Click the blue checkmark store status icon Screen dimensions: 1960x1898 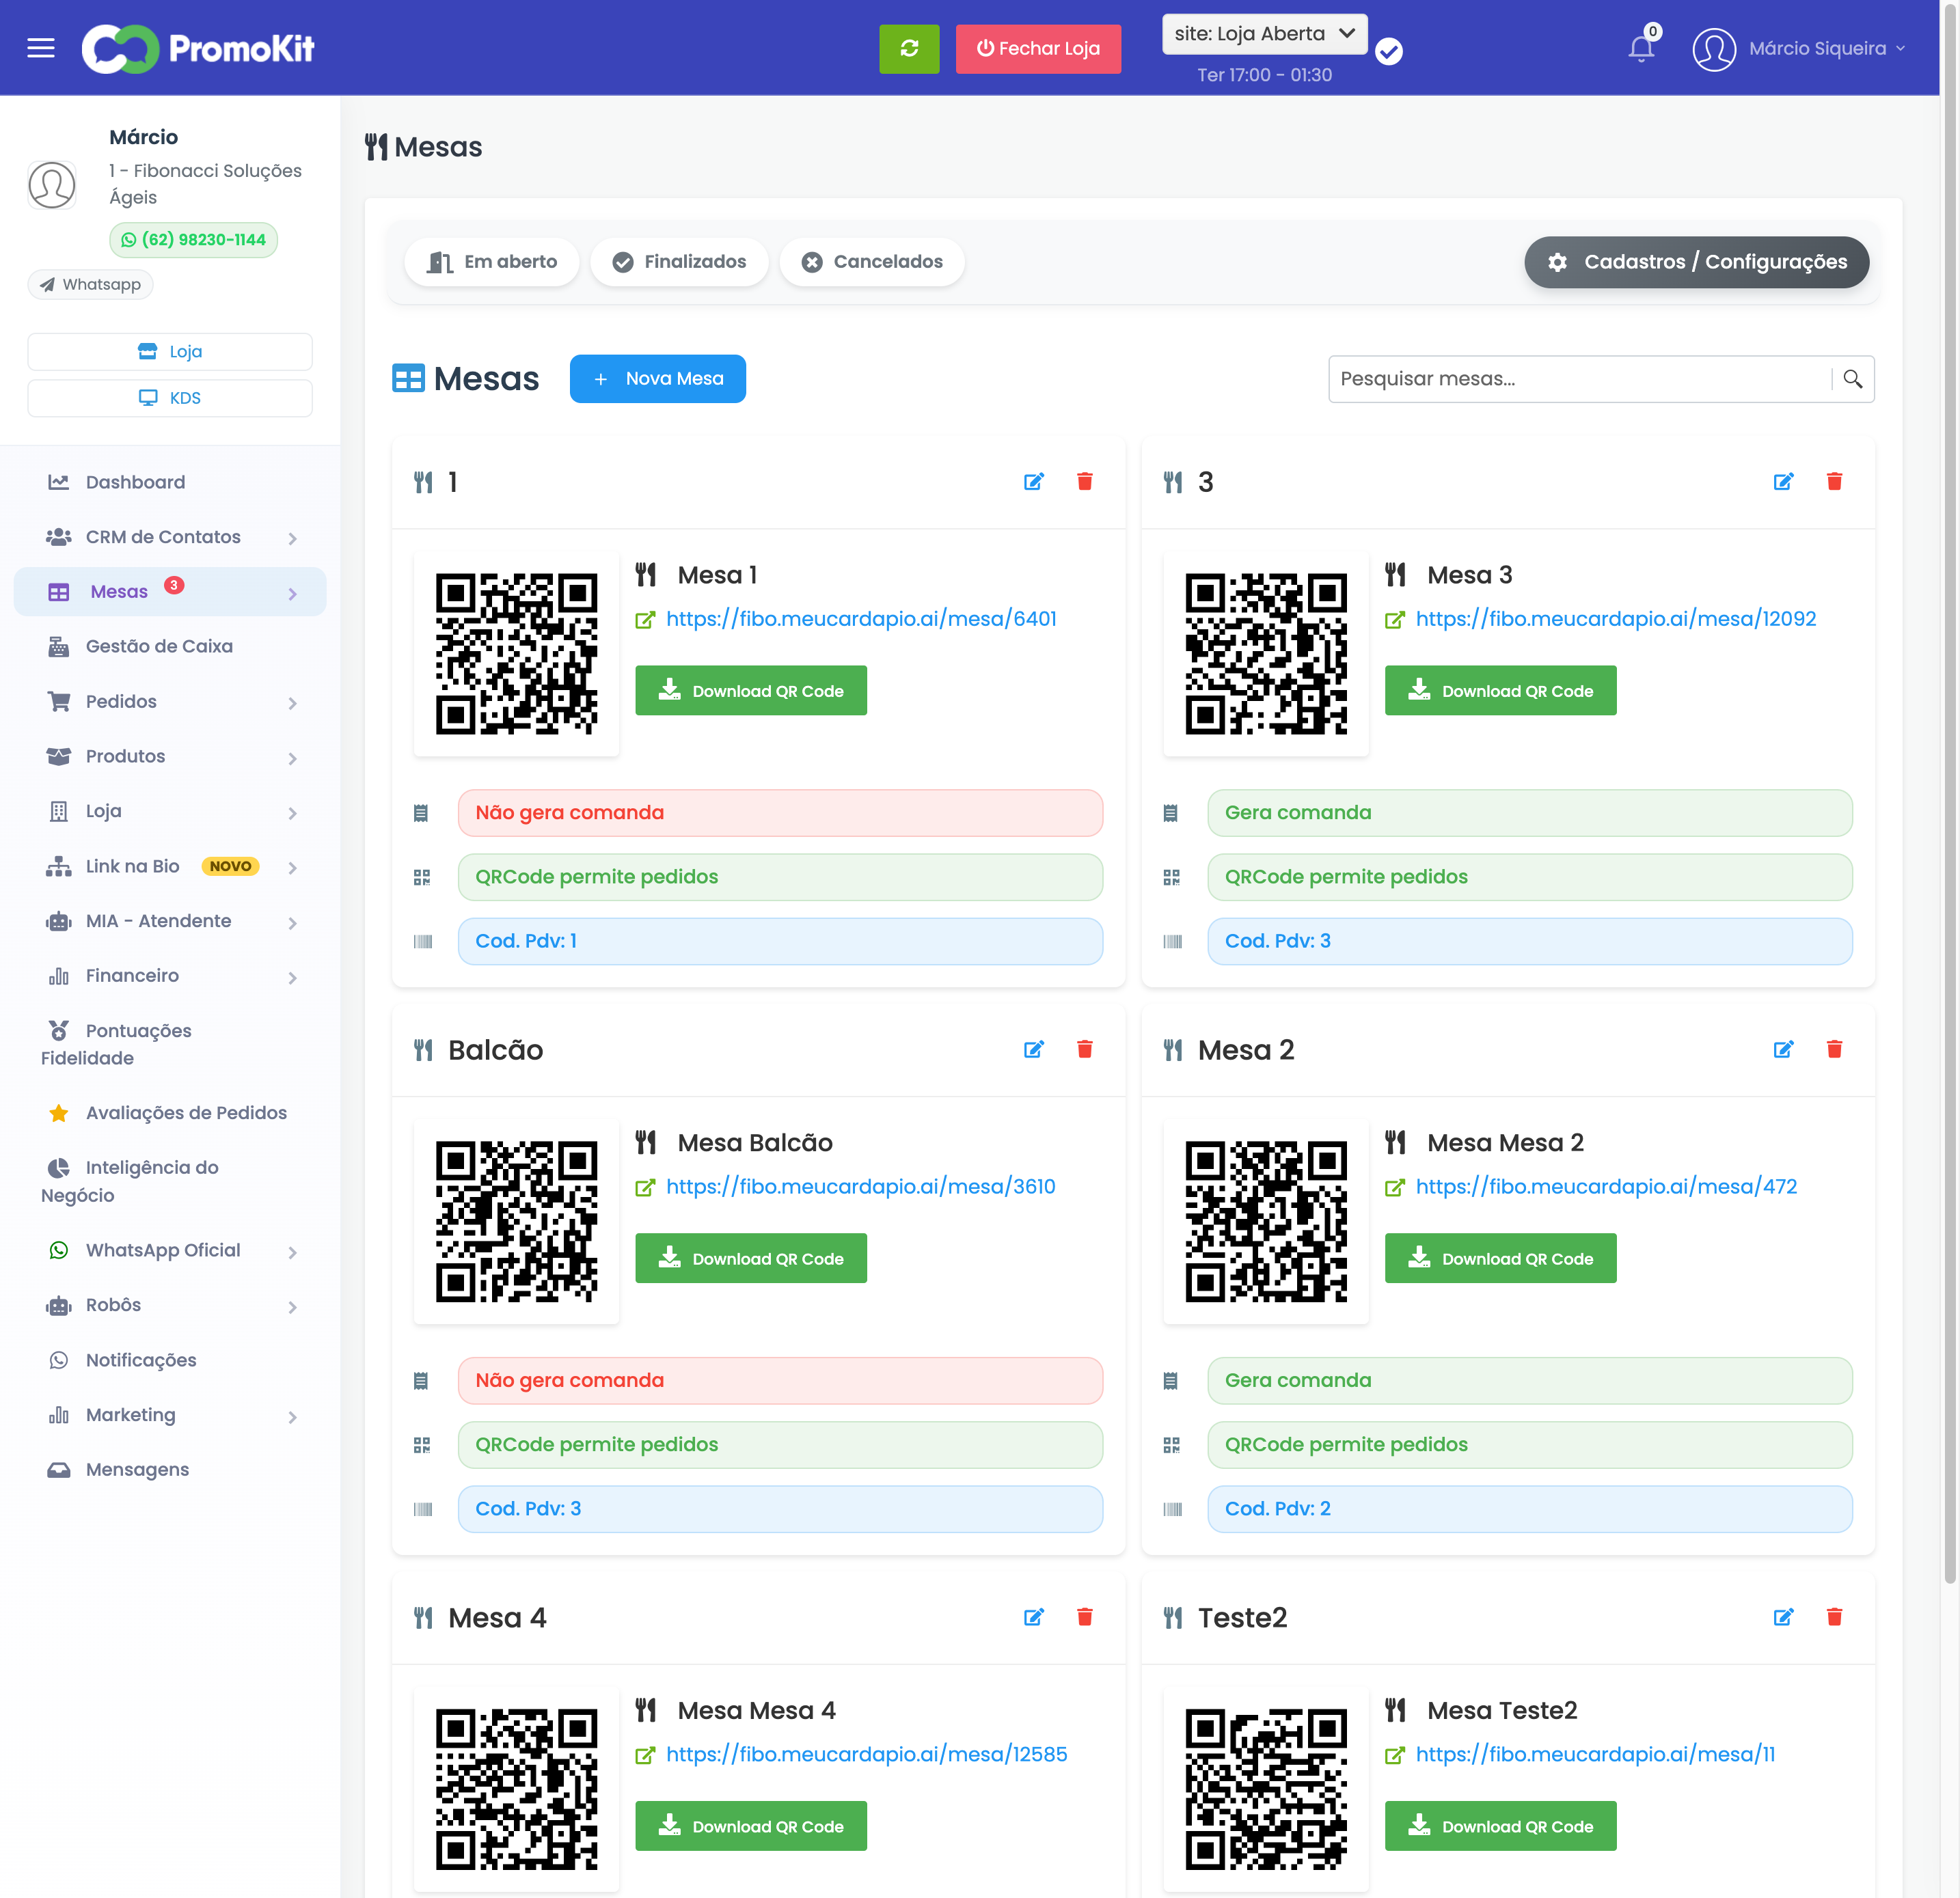click(x=1389, y=51)
